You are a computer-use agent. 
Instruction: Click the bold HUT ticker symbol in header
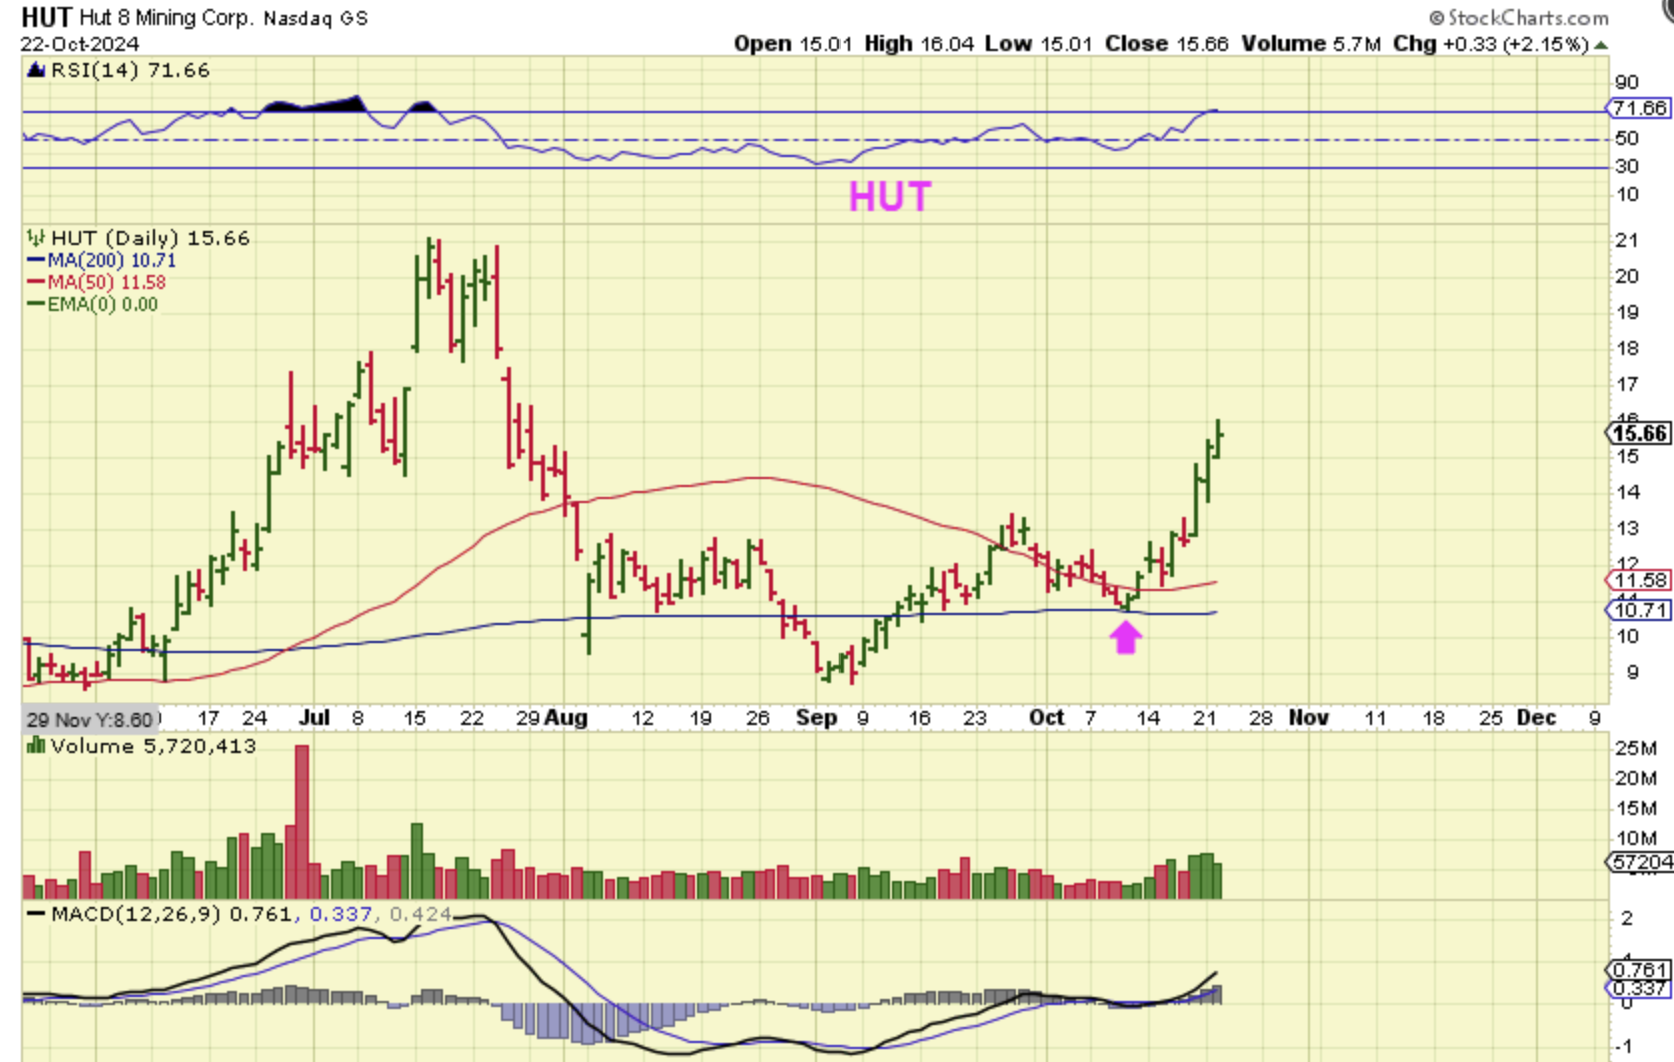pos(46,17)
